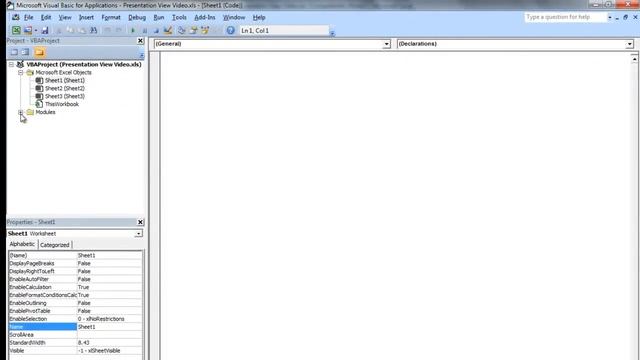This screenshot has height=360, width=640.
Task: Open the Object Browser icon
Action: point(205,31)
